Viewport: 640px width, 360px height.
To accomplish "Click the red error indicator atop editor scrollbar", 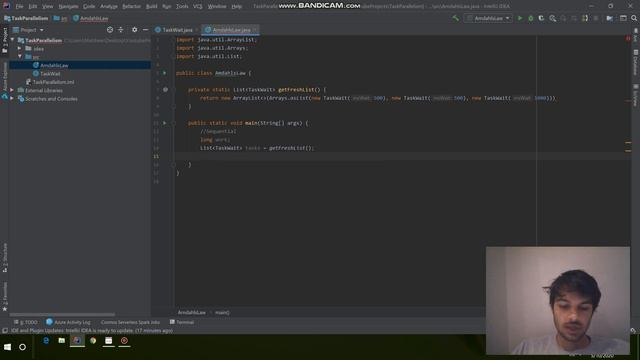I will click(x=628, y=38).
